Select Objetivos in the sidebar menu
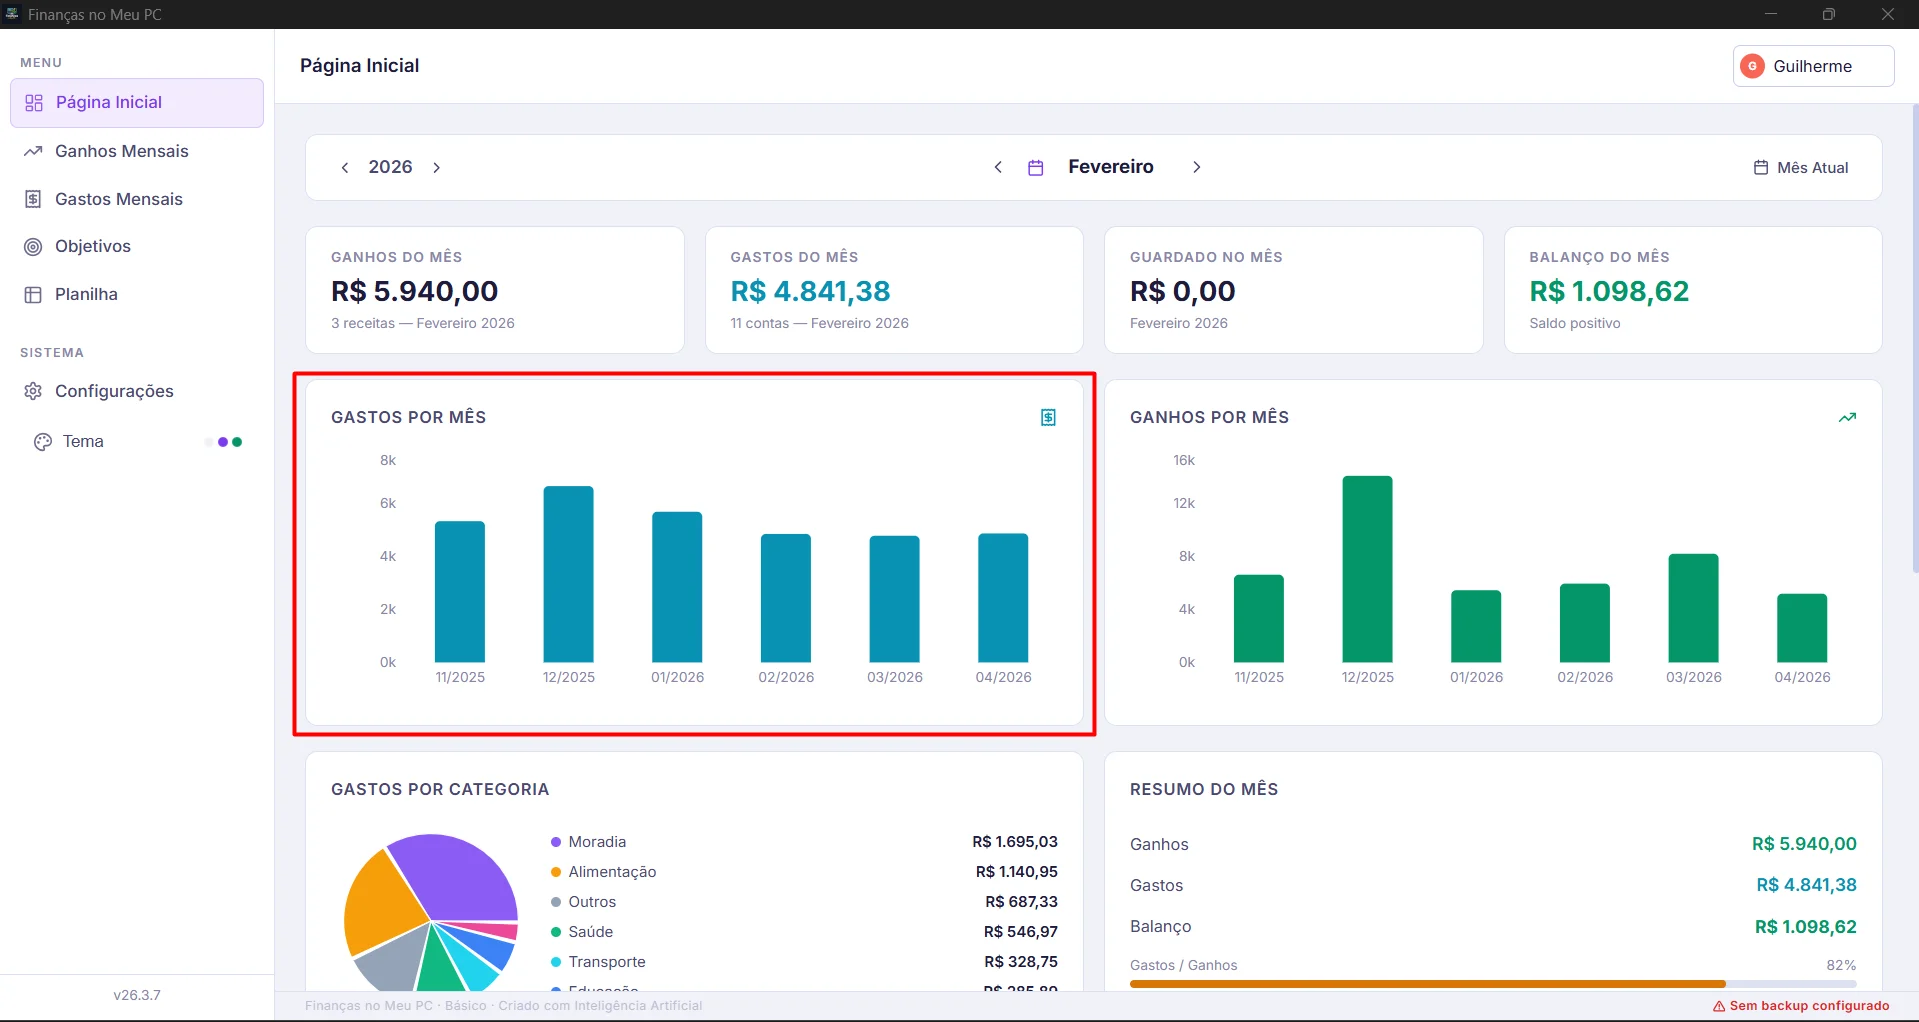1919x1022 pixels. pyautogui.click(x=93, y=247)
